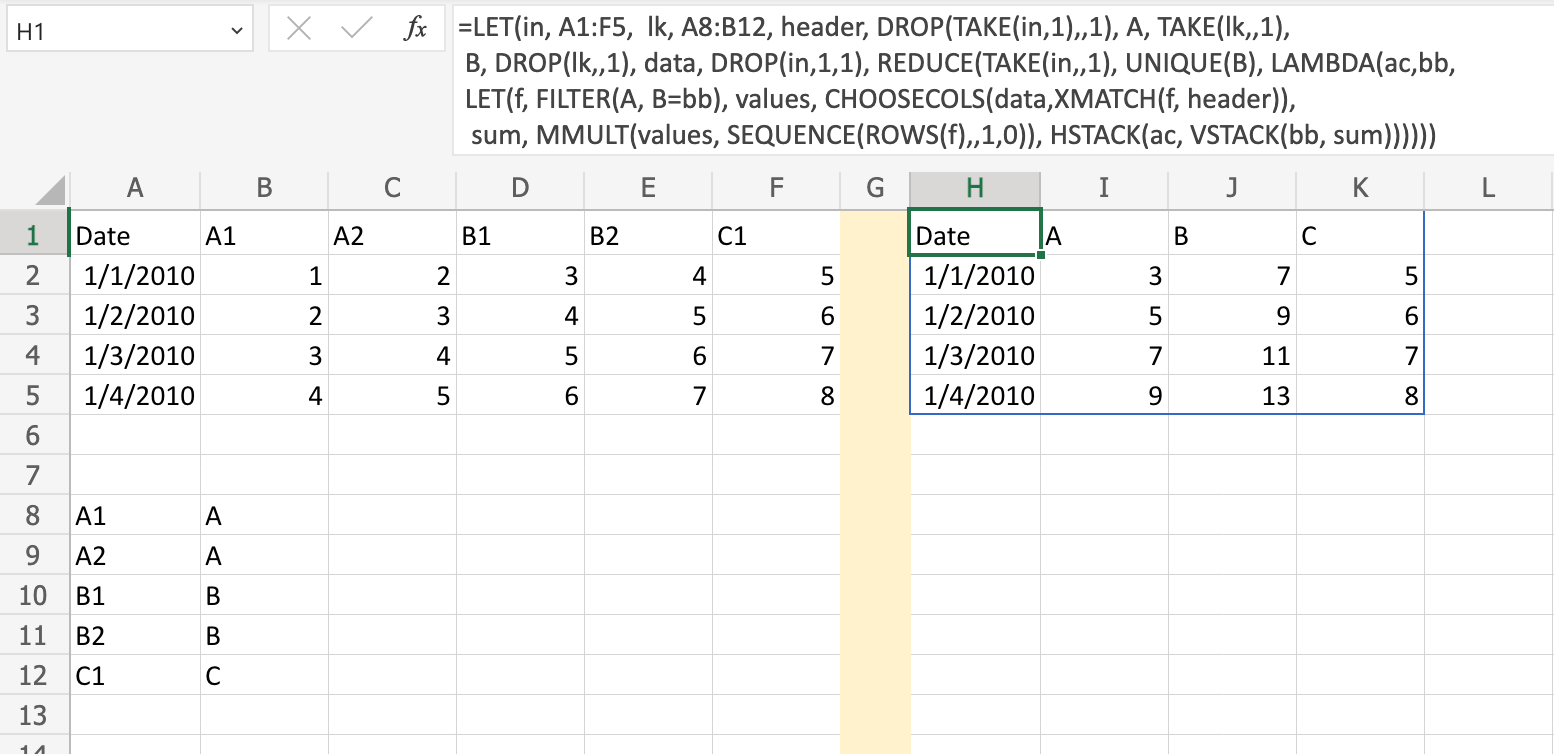Click the fill handle on cell H1

tap(1040, 253)
